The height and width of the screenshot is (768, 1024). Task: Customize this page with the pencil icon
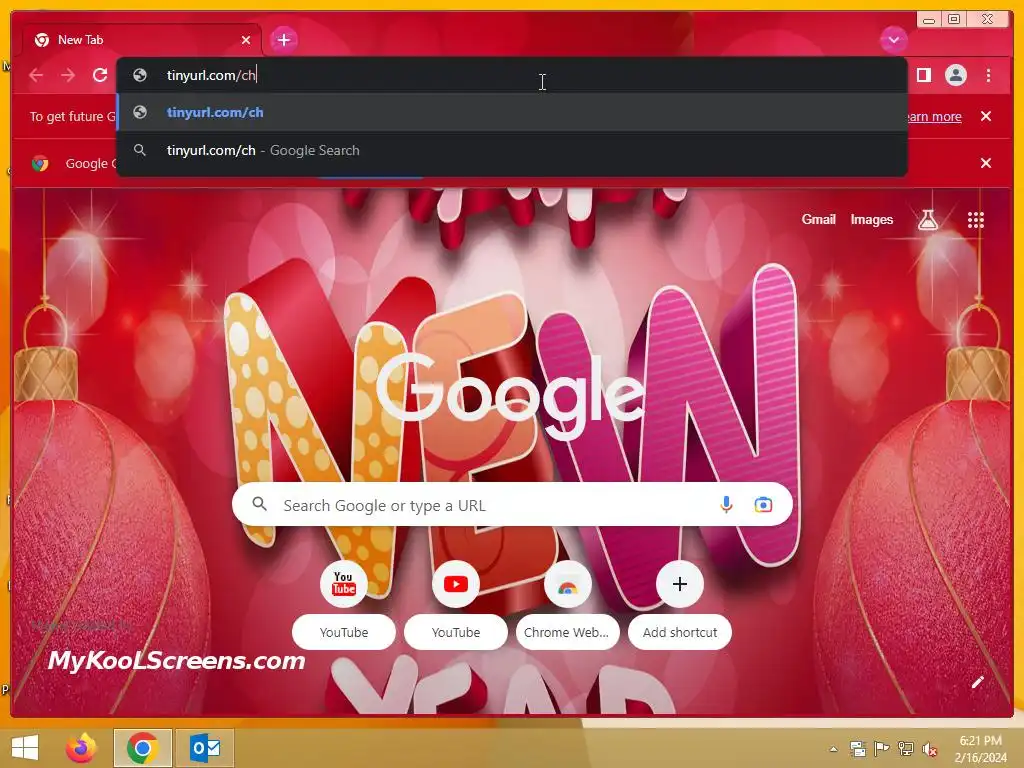(x=977, y=682)
